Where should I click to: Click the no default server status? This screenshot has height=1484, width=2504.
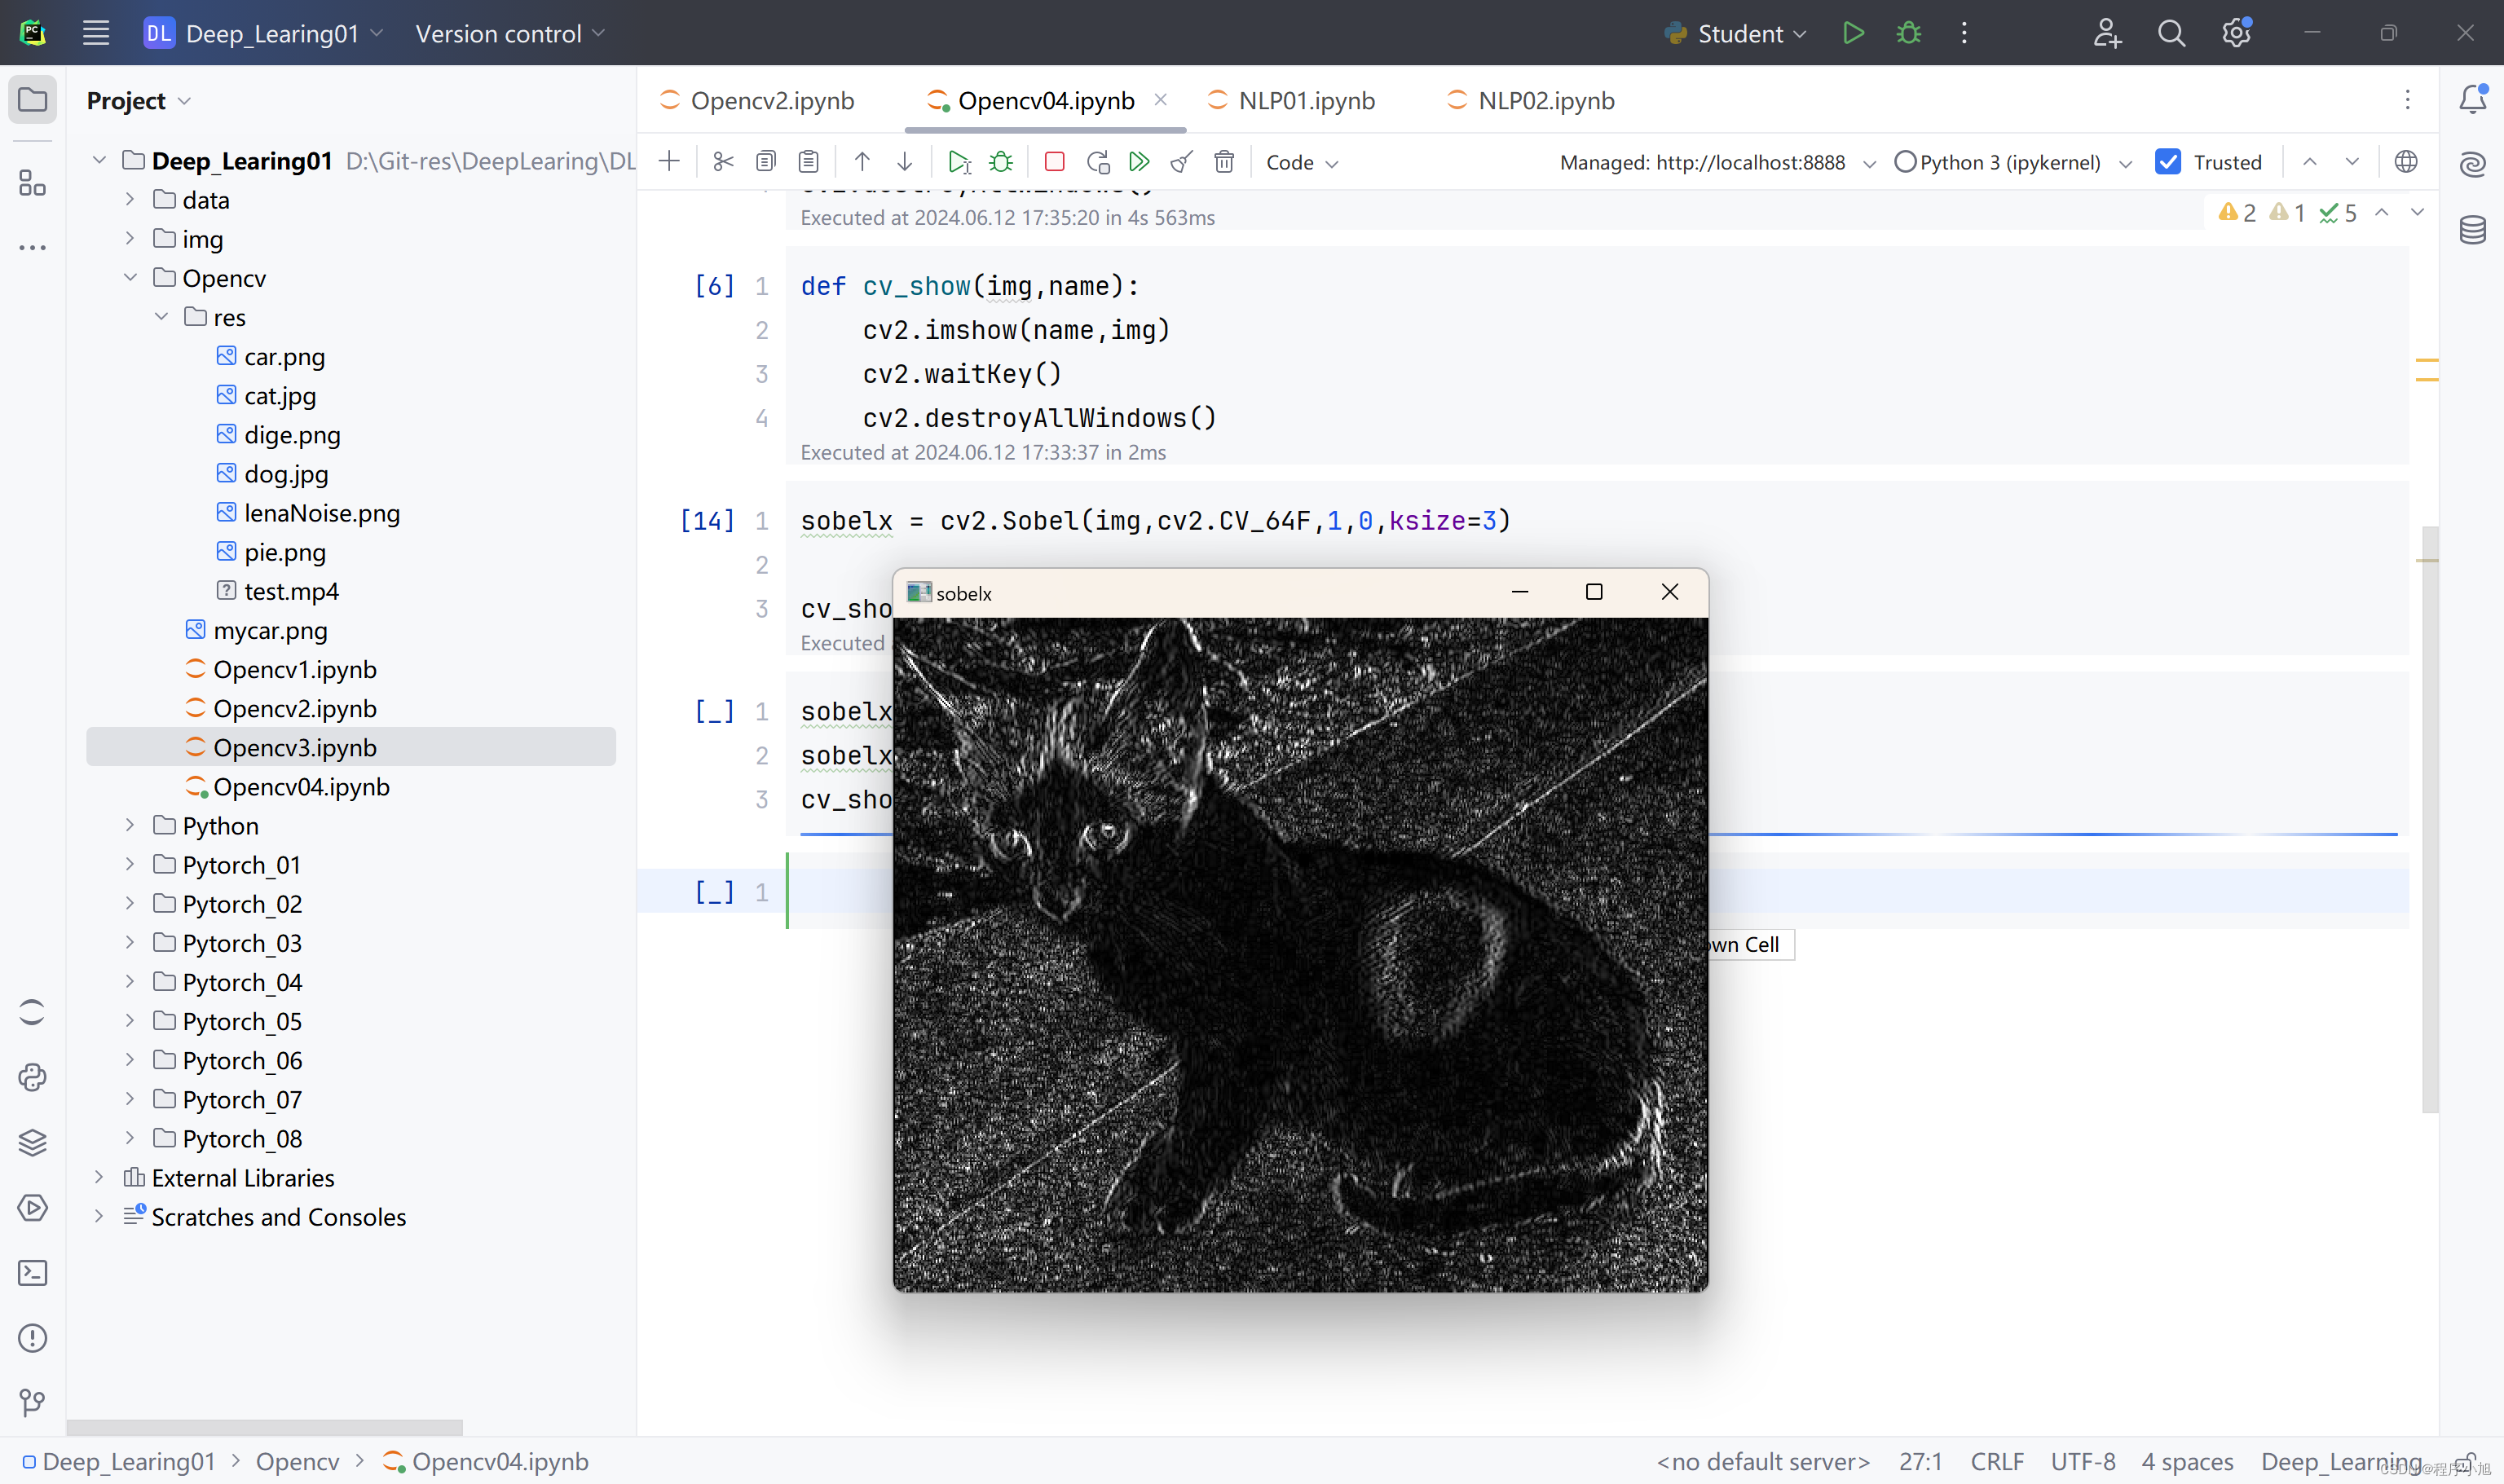[x=1763, y=1461]
